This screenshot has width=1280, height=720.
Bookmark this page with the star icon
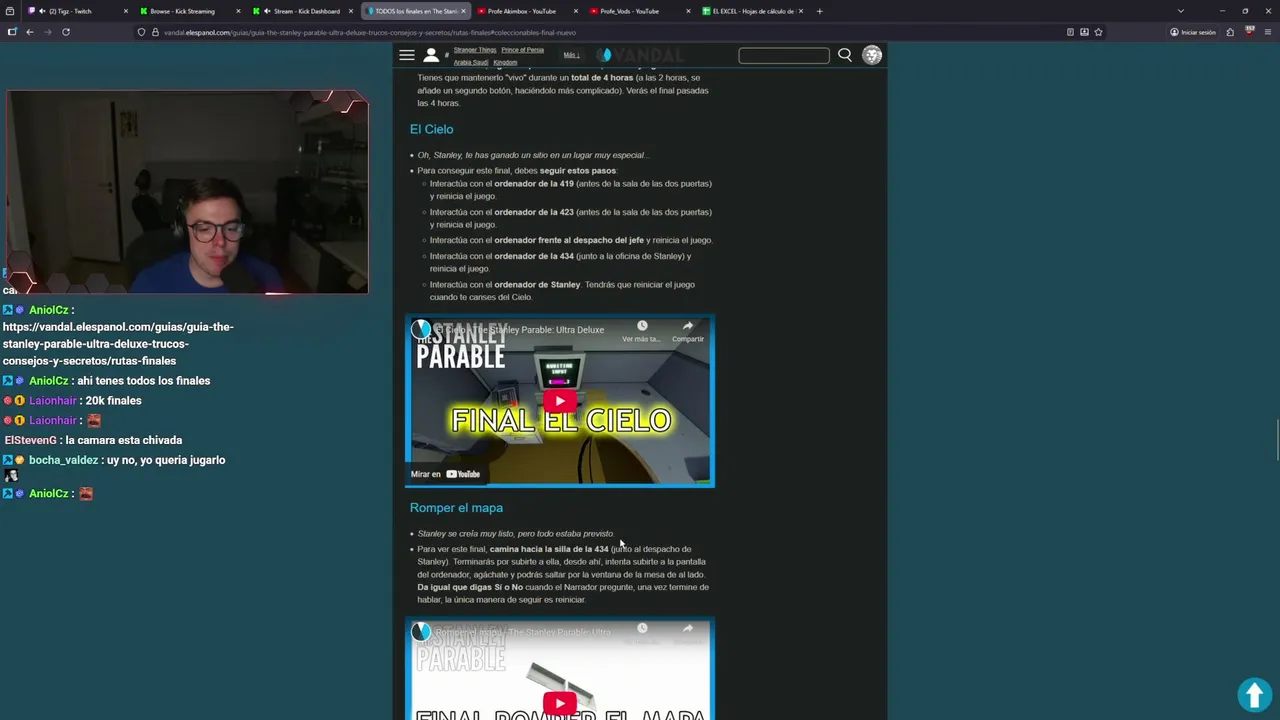[x=1098, y=32]
